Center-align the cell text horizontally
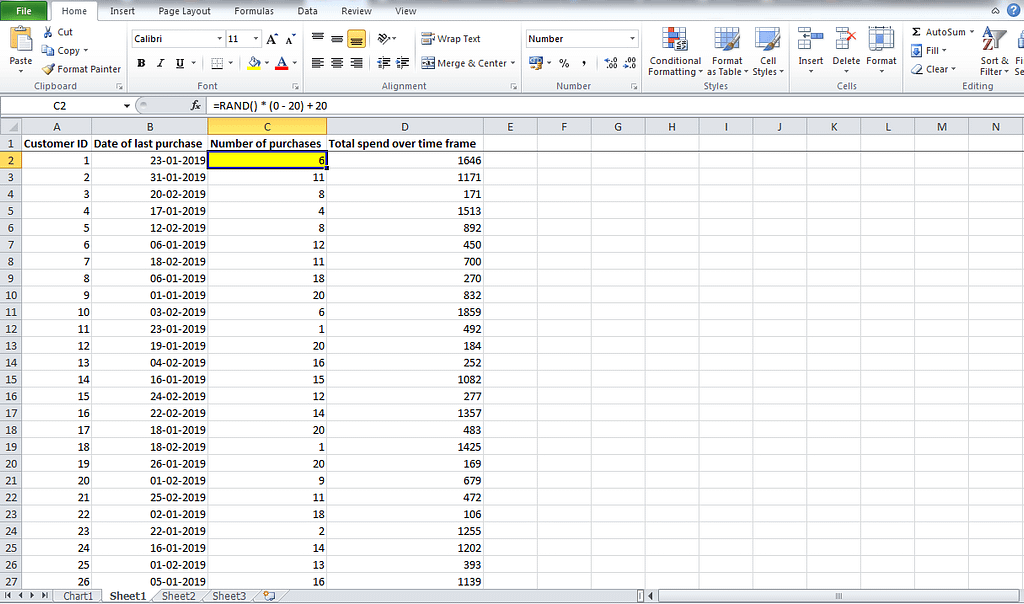This screenshot has height=604, width=1024. click(x=337, y=63)
